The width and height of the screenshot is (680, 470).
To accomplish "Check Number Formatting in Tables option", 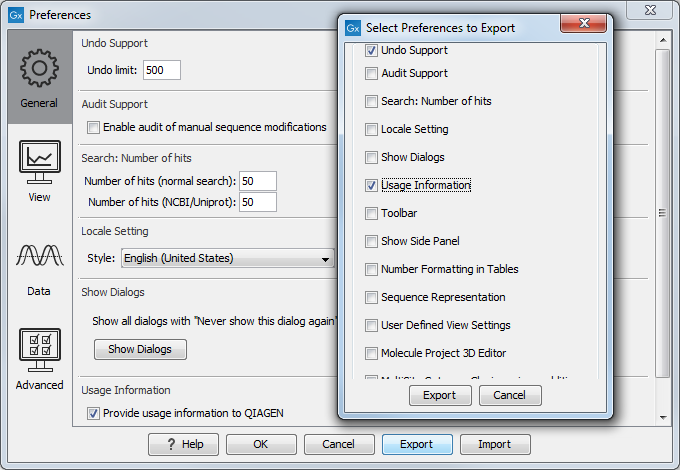I will 372,269.
